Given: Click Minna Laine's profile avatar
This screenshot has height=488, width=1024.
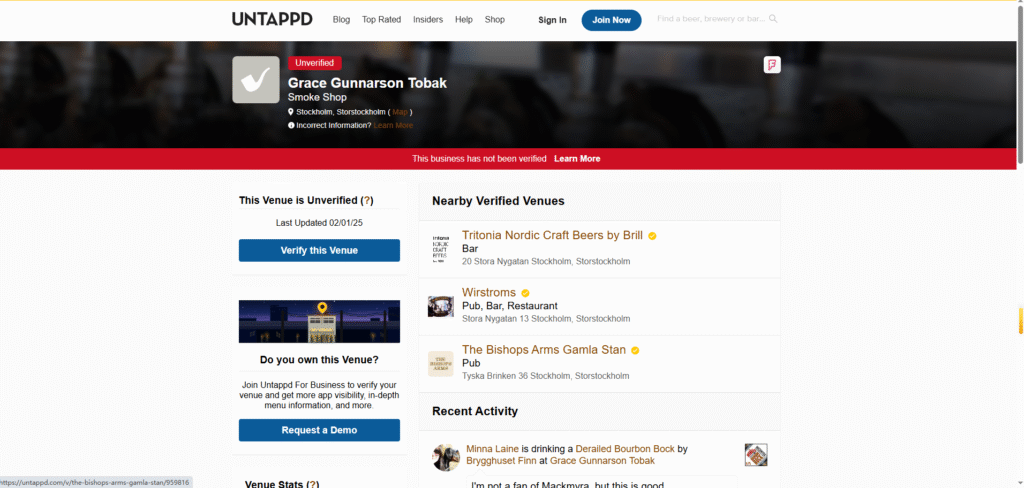Looking at the screenshot, I should click(x=446, y=457).
